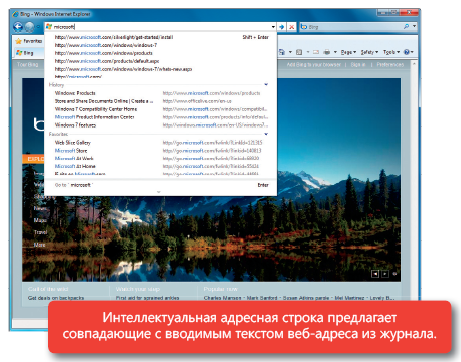The height and width of the screenshot is (362, 461).
Task: Click 'Charles Manson' popular now link
Action: pos(222,298)
